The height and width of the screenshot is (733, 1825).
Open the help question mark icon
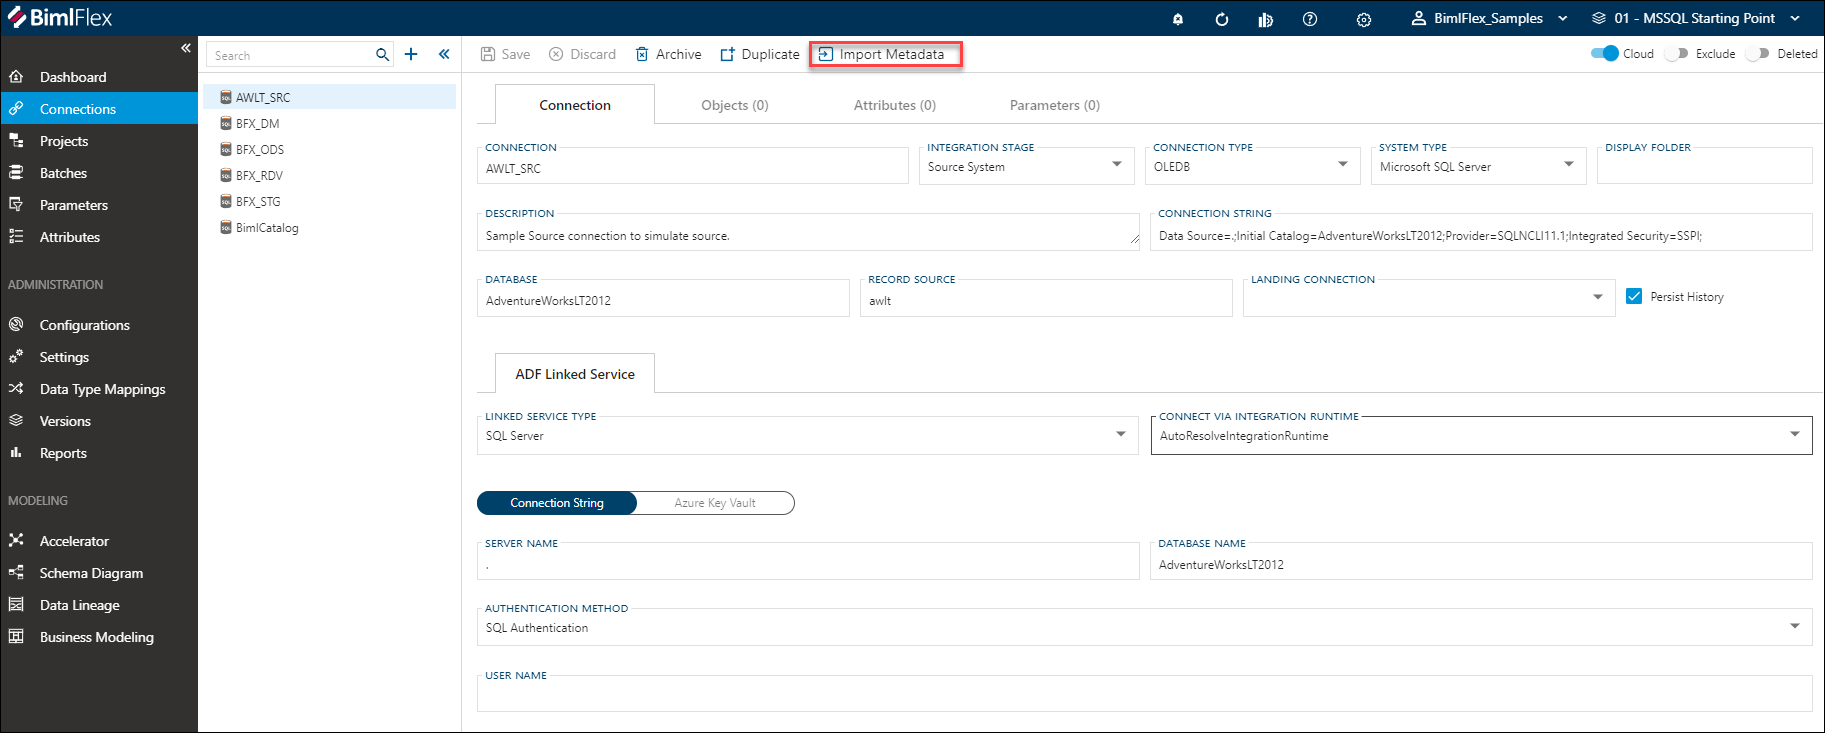1310,19
